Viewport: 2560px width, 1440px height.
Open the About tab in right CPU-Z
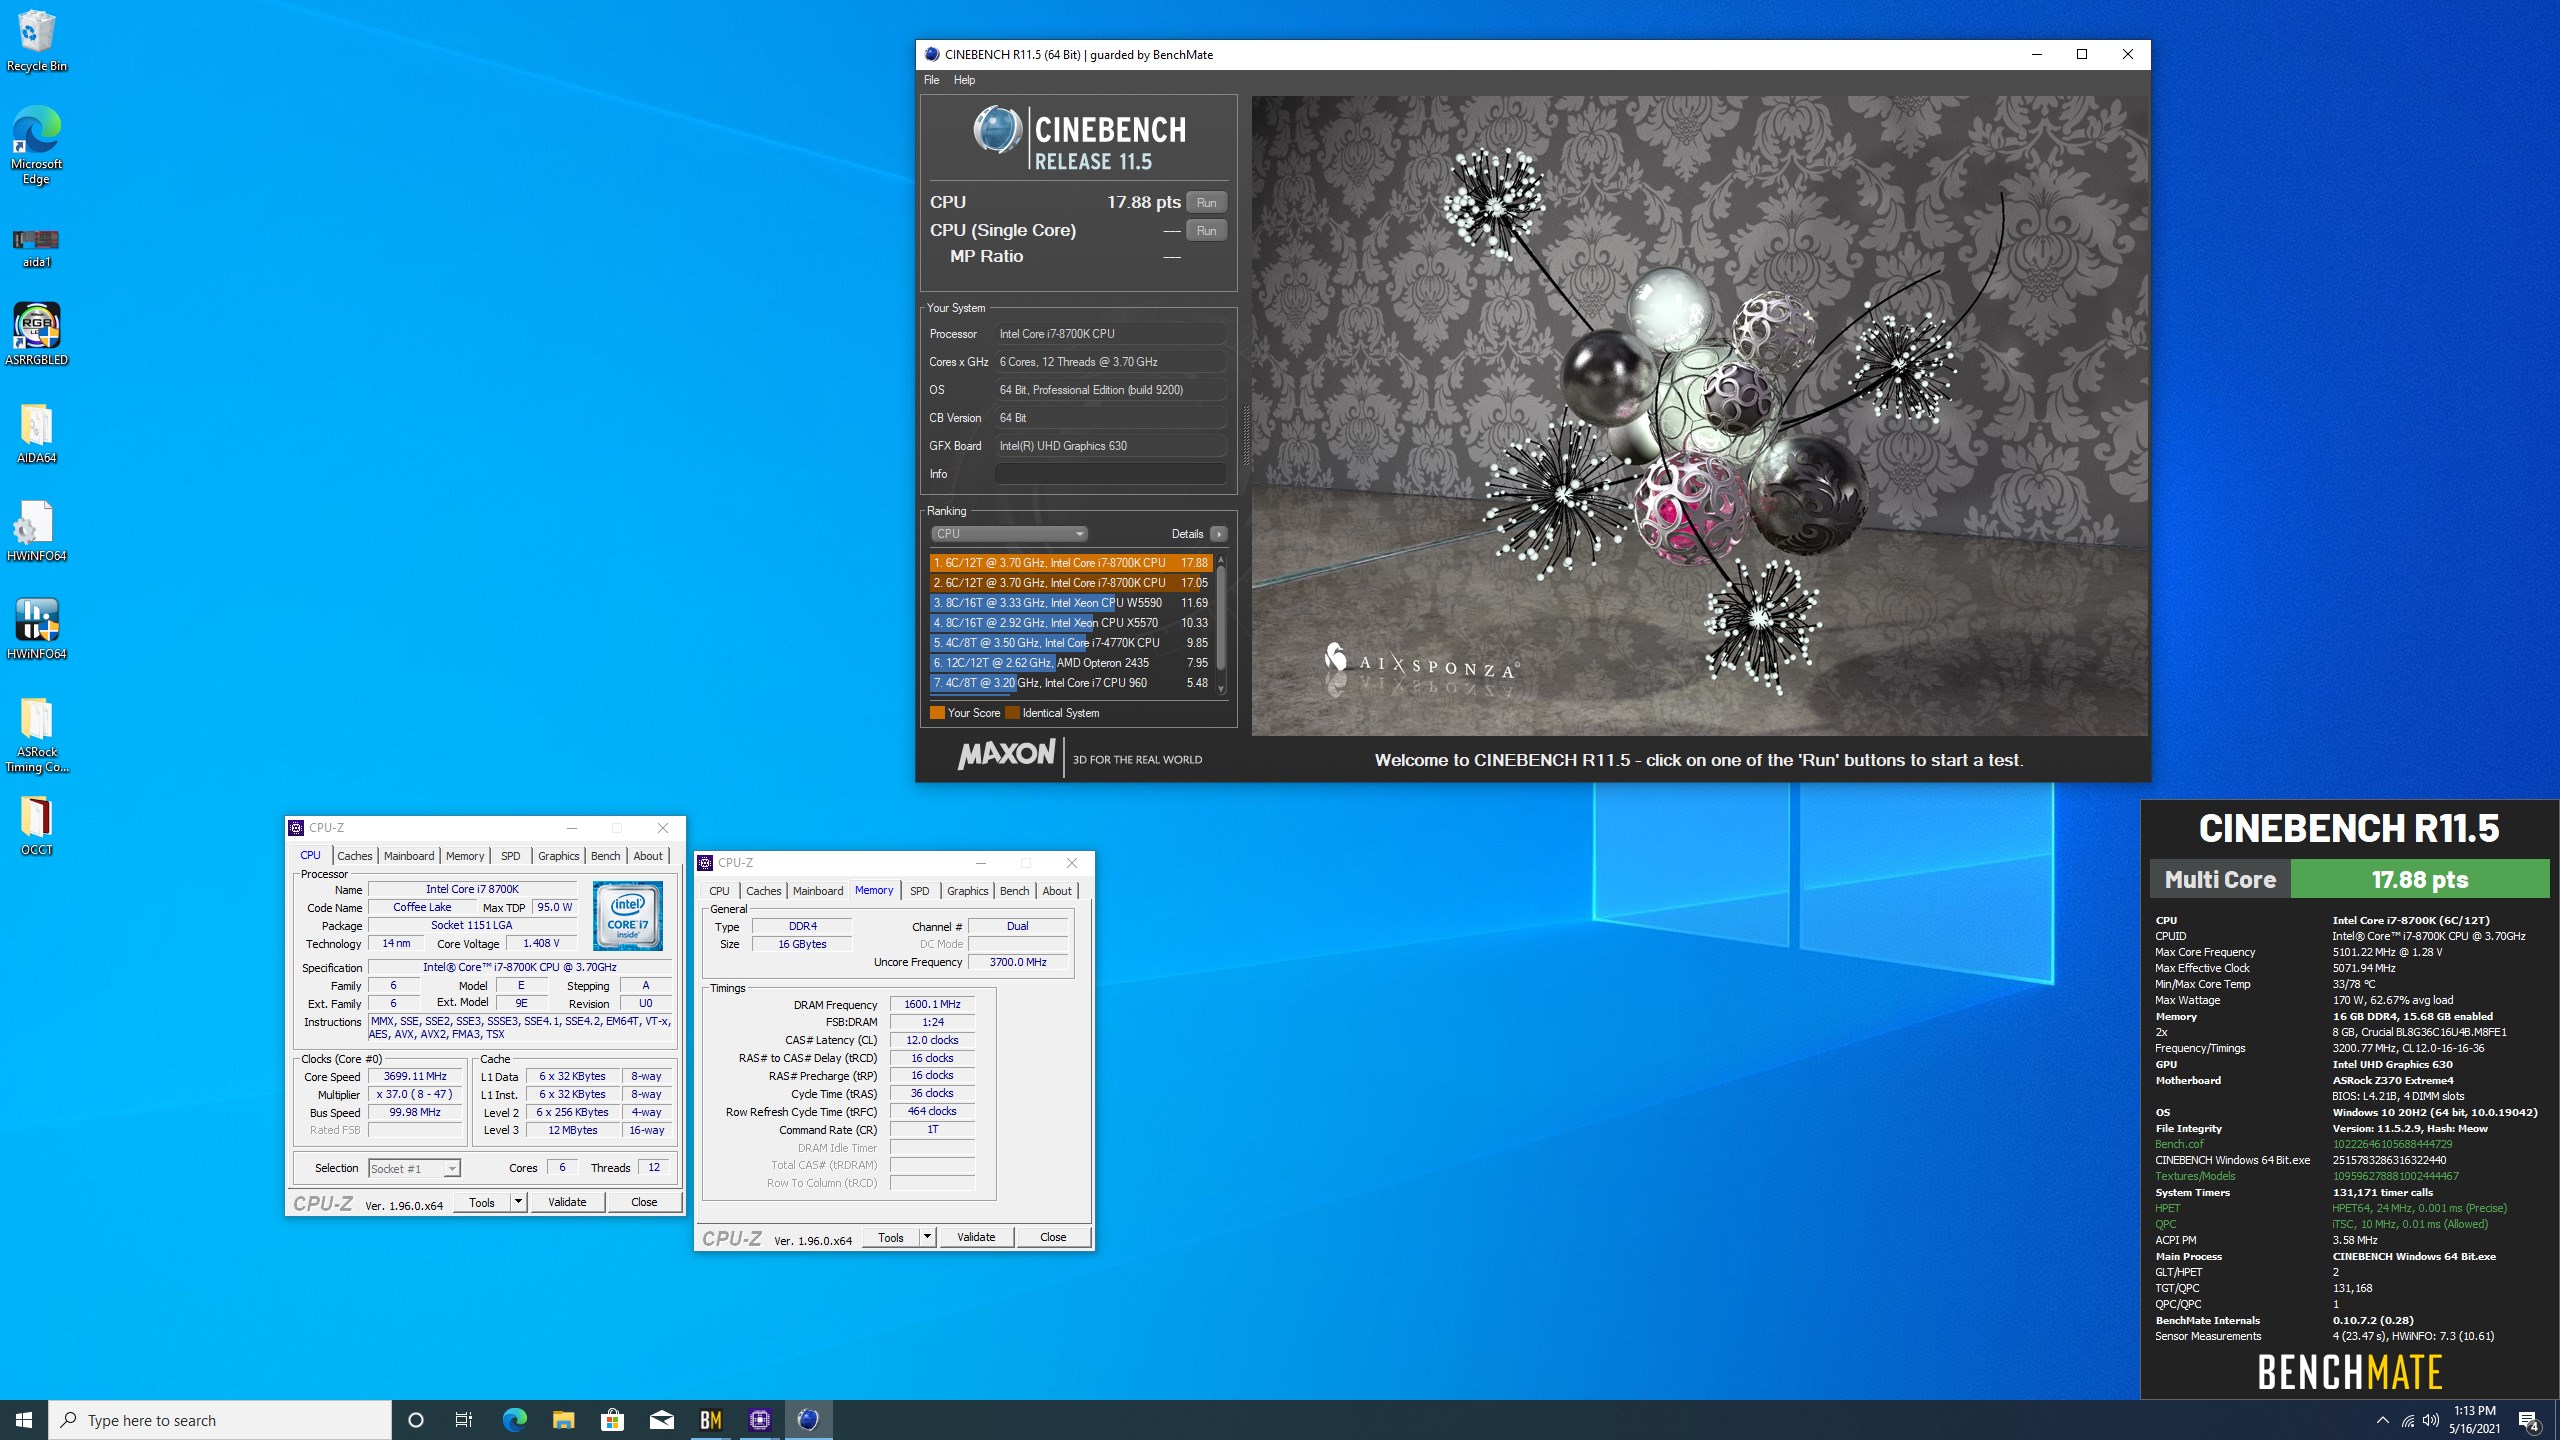1056,891
